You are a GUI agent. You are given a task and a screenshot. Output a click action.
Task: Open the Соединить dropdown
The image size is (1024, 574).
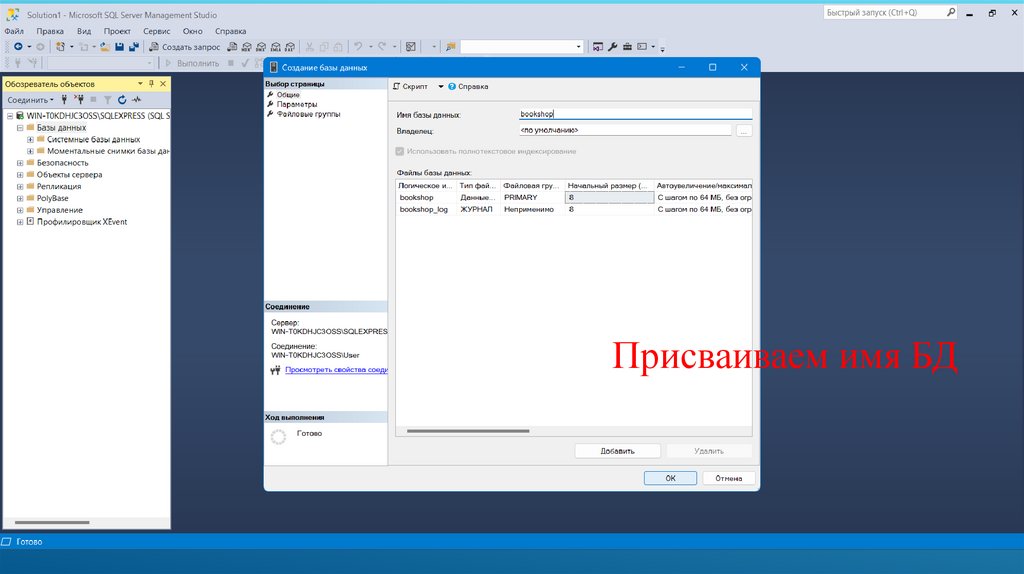(30, 100)
